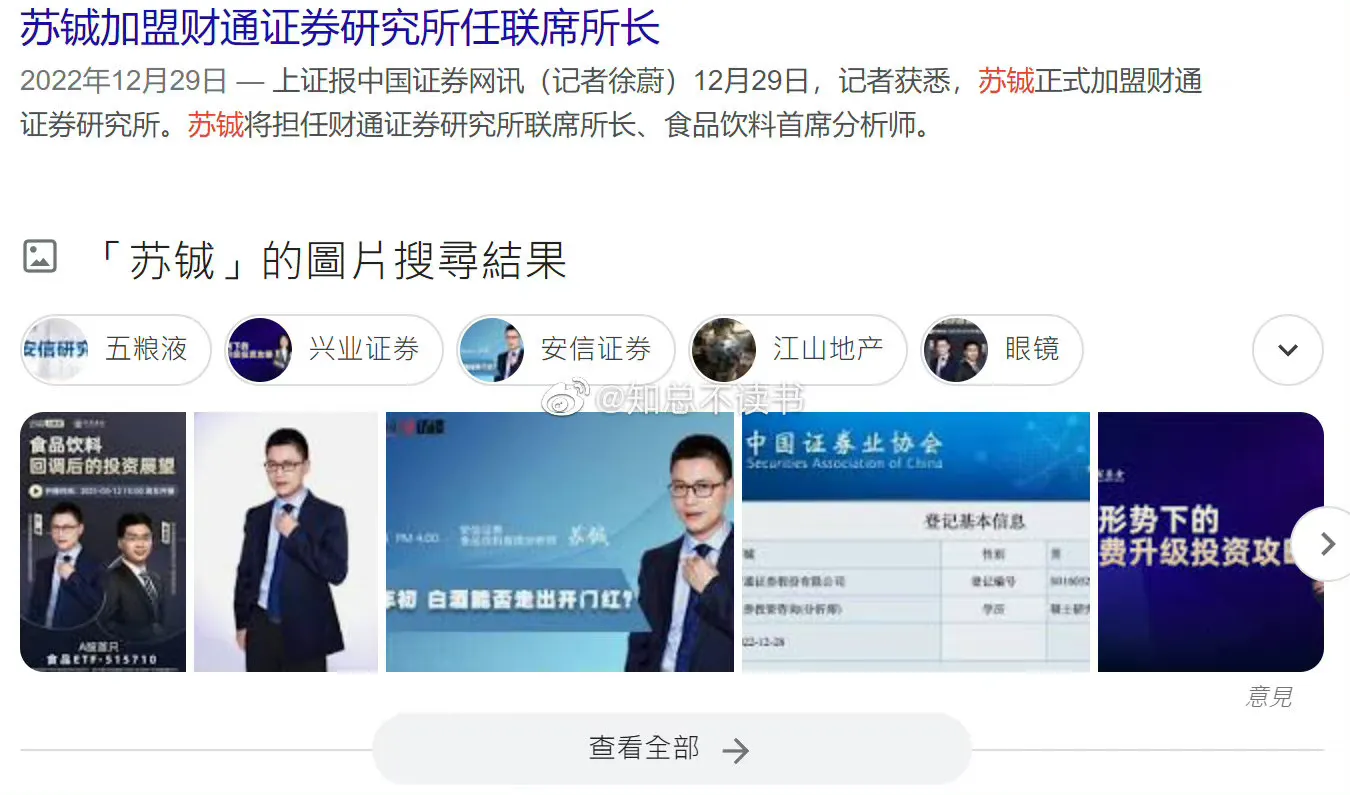Open the man in suit white-background photo
This screenshot has width=1350, height=795.
click(286, 542)
